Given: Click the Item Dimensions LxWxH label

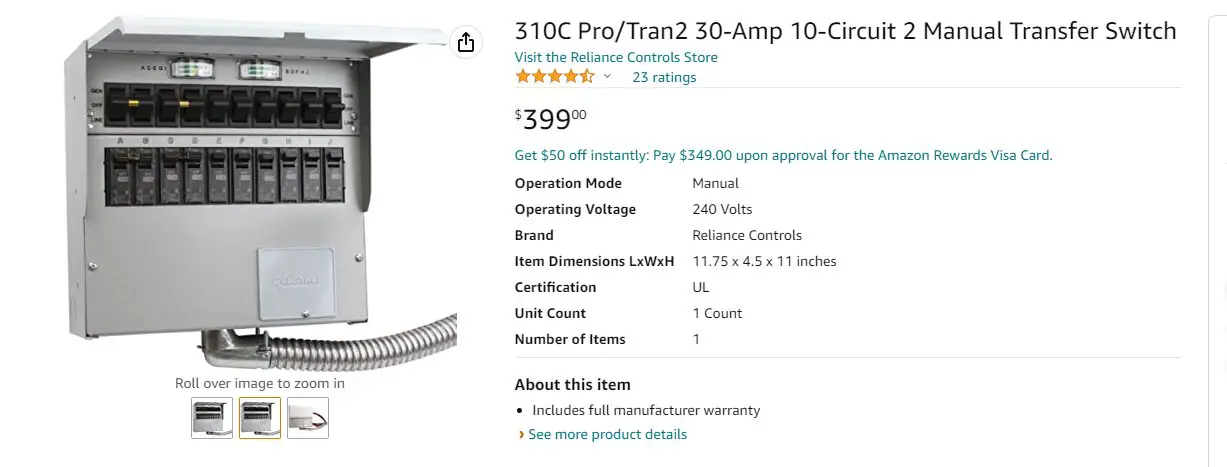Looking at the screenshot, I should (x=594, y=261).
